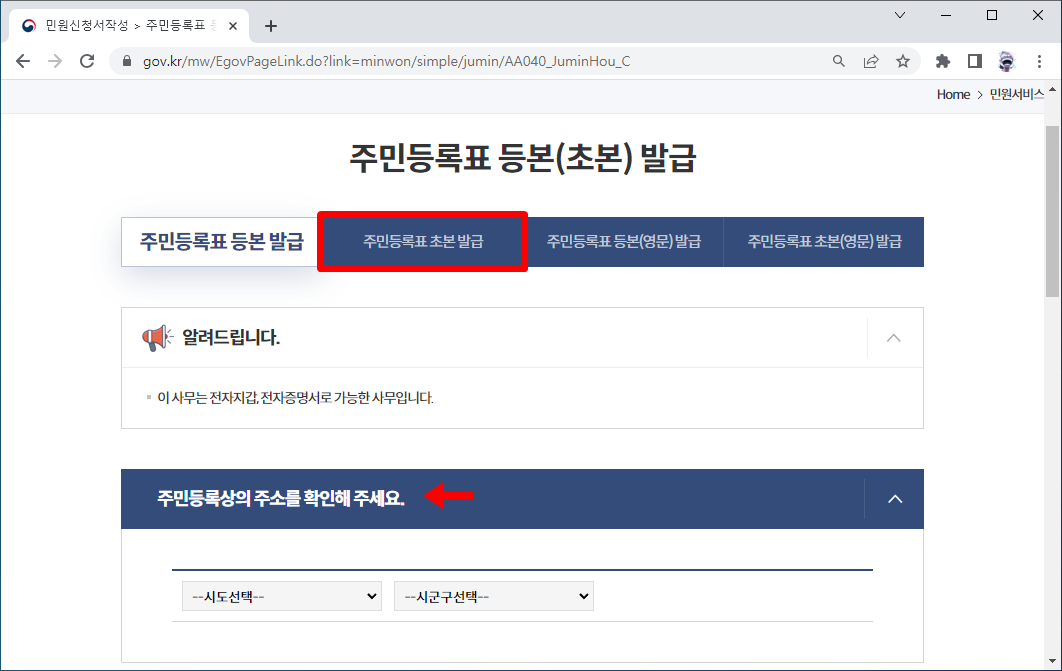Toggle the browser side panel
This screenshot has height=671, width=1062.
(x=975, y=62)
